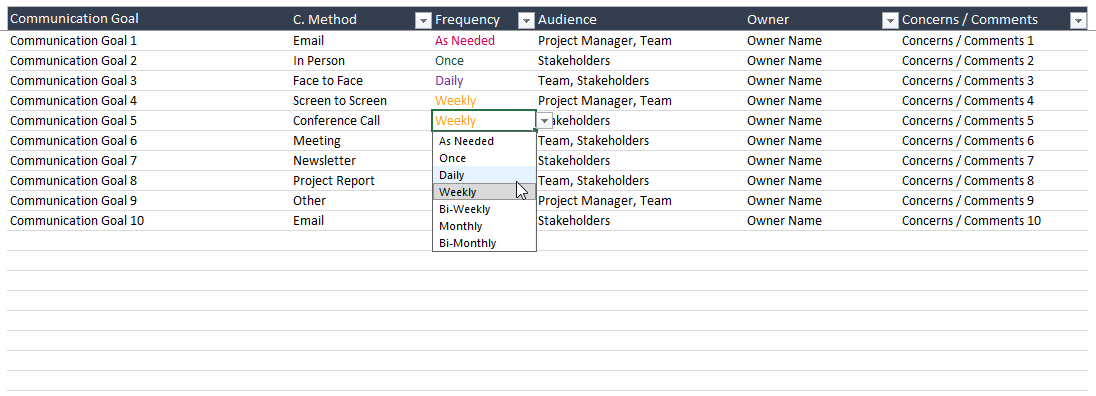
Task: Select Bi-Monthly from the dropdown list
Action: (x=484, y=243)
